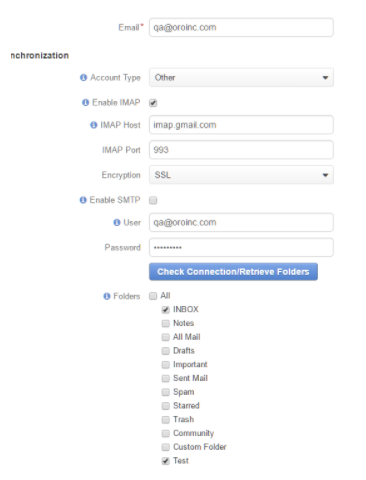This screenshot has width=366, height=480.
Task: Open the Account Type dropdown
Action: point(241,78)
